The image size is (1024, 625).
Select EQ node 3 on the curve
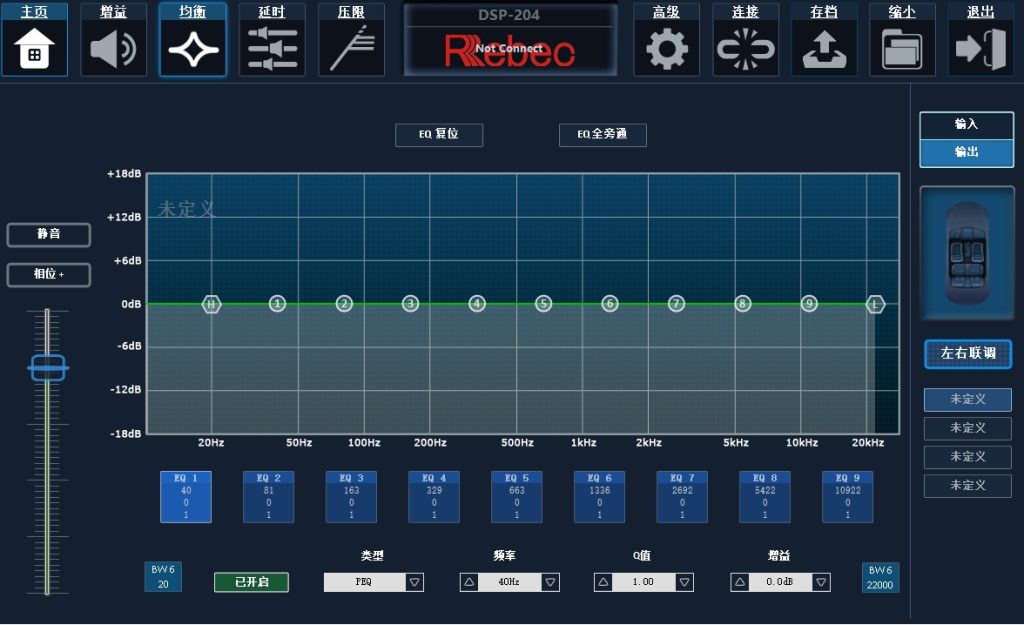410,304
